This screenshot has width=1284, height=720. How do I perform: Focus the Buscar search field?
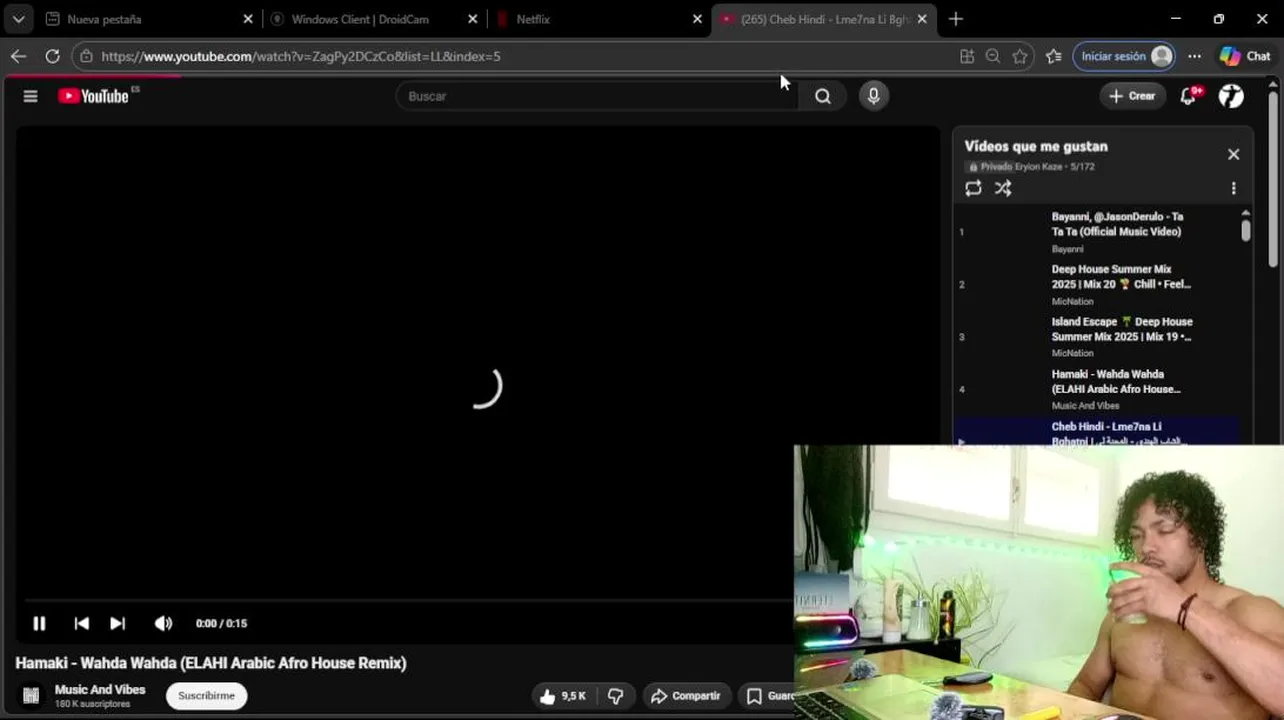point(598,96)
